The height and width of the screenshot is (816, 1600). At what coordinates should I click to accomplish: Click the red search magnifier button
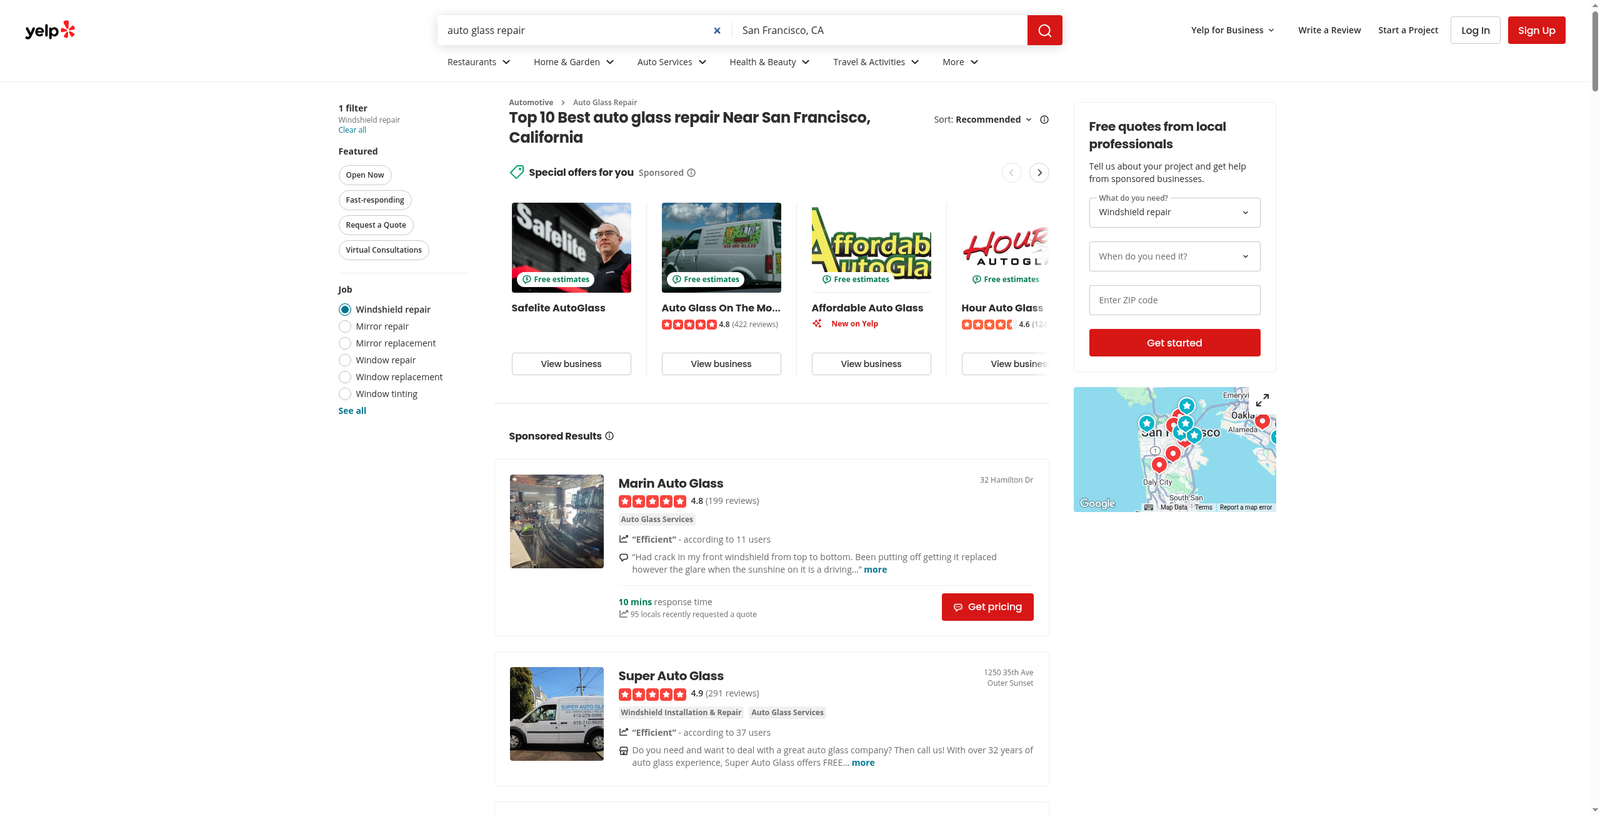1044,30
